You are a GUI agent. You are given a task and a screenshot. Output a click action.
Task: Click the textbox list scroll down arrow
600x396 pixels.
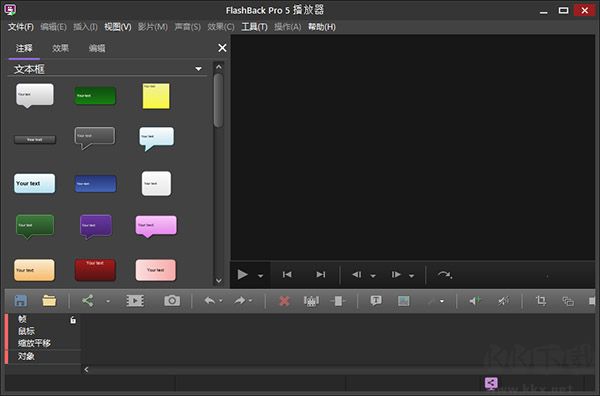(218, 280)
